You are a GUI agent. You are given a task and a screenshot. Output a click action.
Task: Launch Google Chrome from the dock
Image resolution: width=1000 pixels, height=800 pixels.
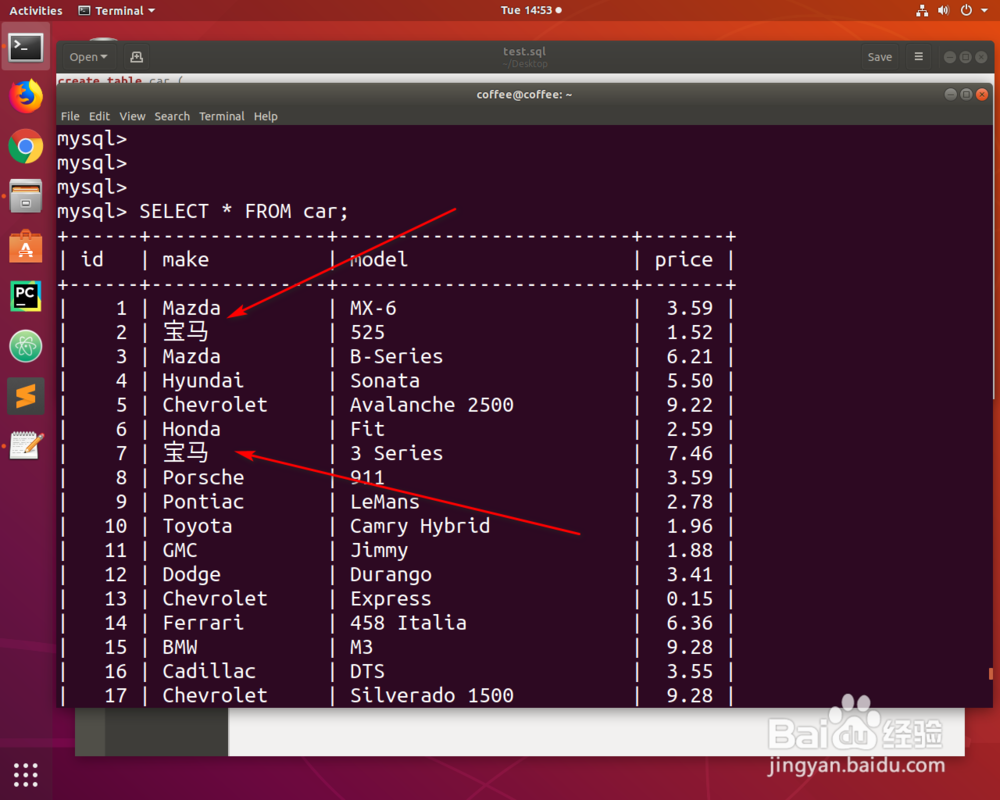pos(26,146)
